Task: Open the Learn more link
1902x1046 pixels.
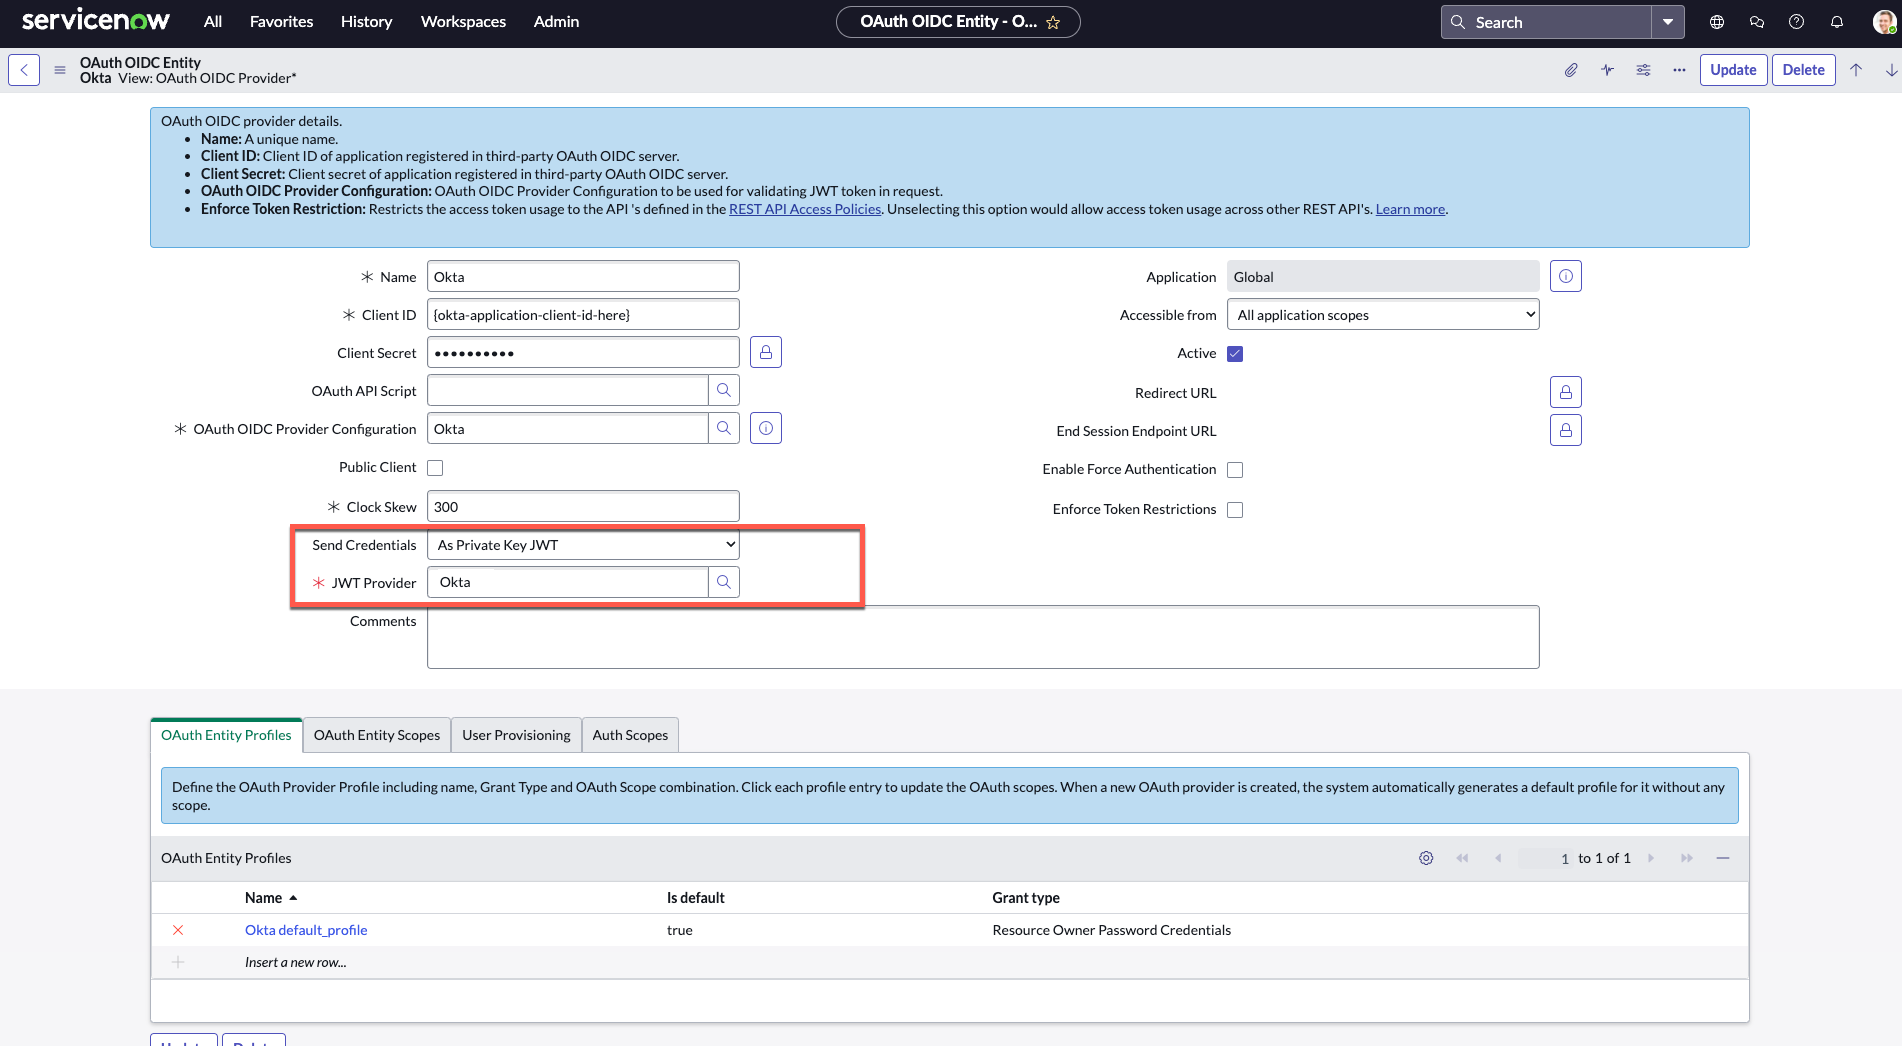Action: (1410, 209)
